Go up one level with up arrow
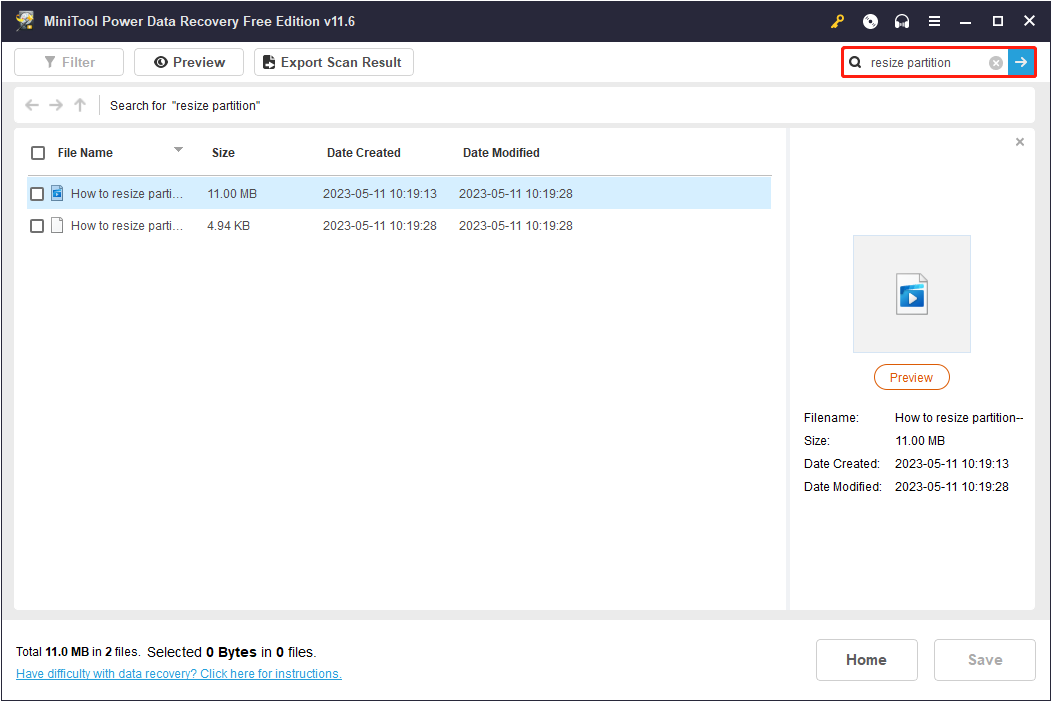Image resolution: width=1053 pixels, height=703 pixels. coord(80,105)
